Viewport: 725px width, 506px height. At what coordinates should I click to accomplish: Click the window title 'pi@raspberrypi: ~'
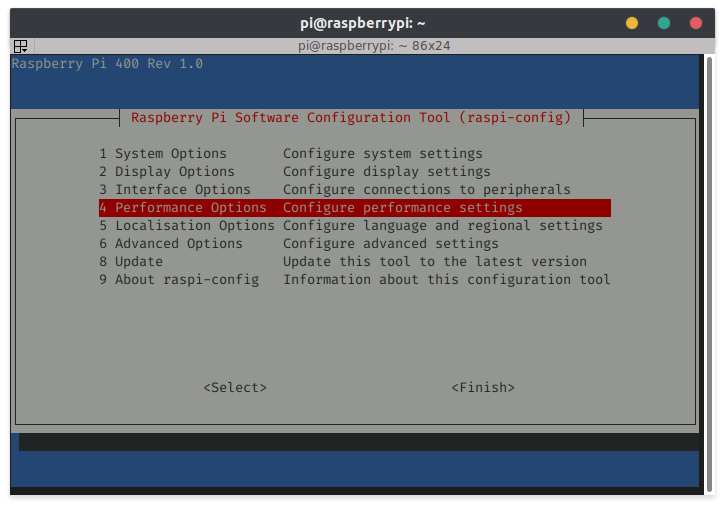[362, 23]
